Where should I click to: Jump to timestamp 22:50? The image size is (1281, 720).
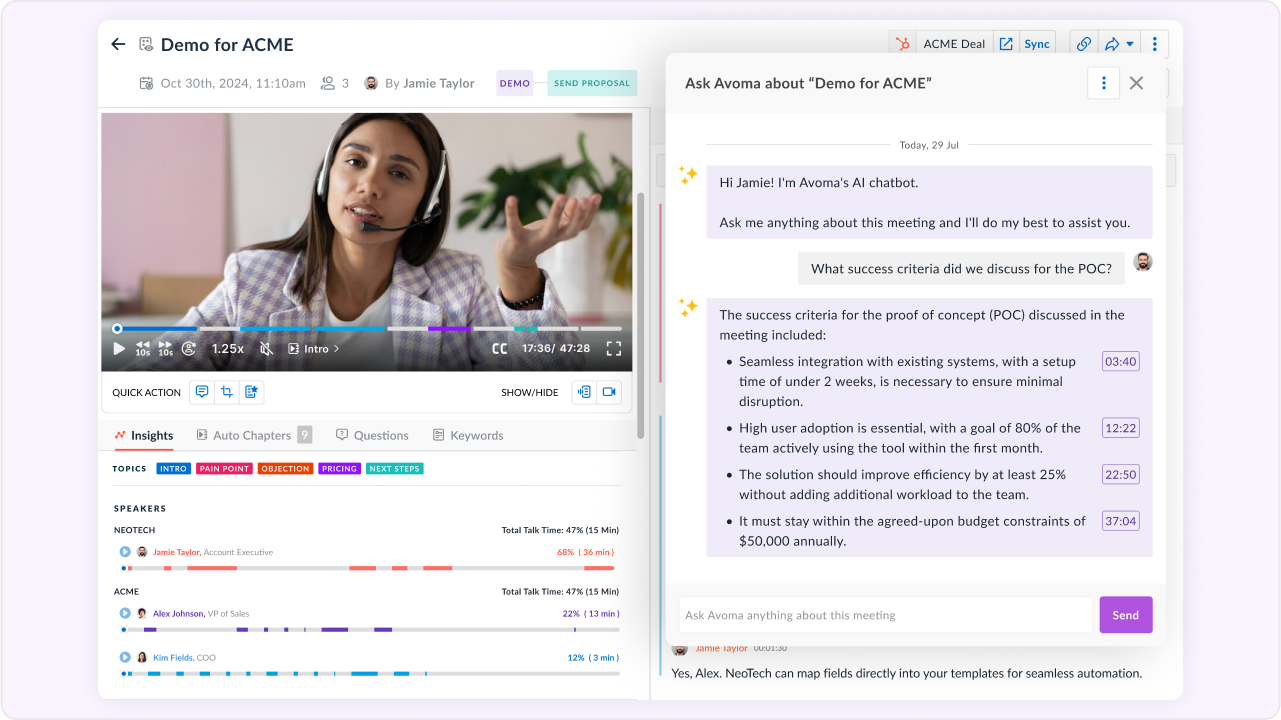[x=1120, y=474]
